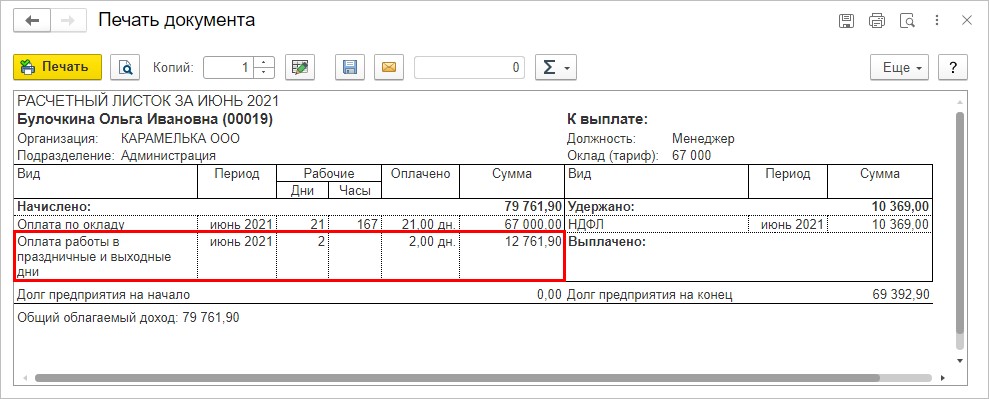Decrease copies count with down arrow

(264, 73)
